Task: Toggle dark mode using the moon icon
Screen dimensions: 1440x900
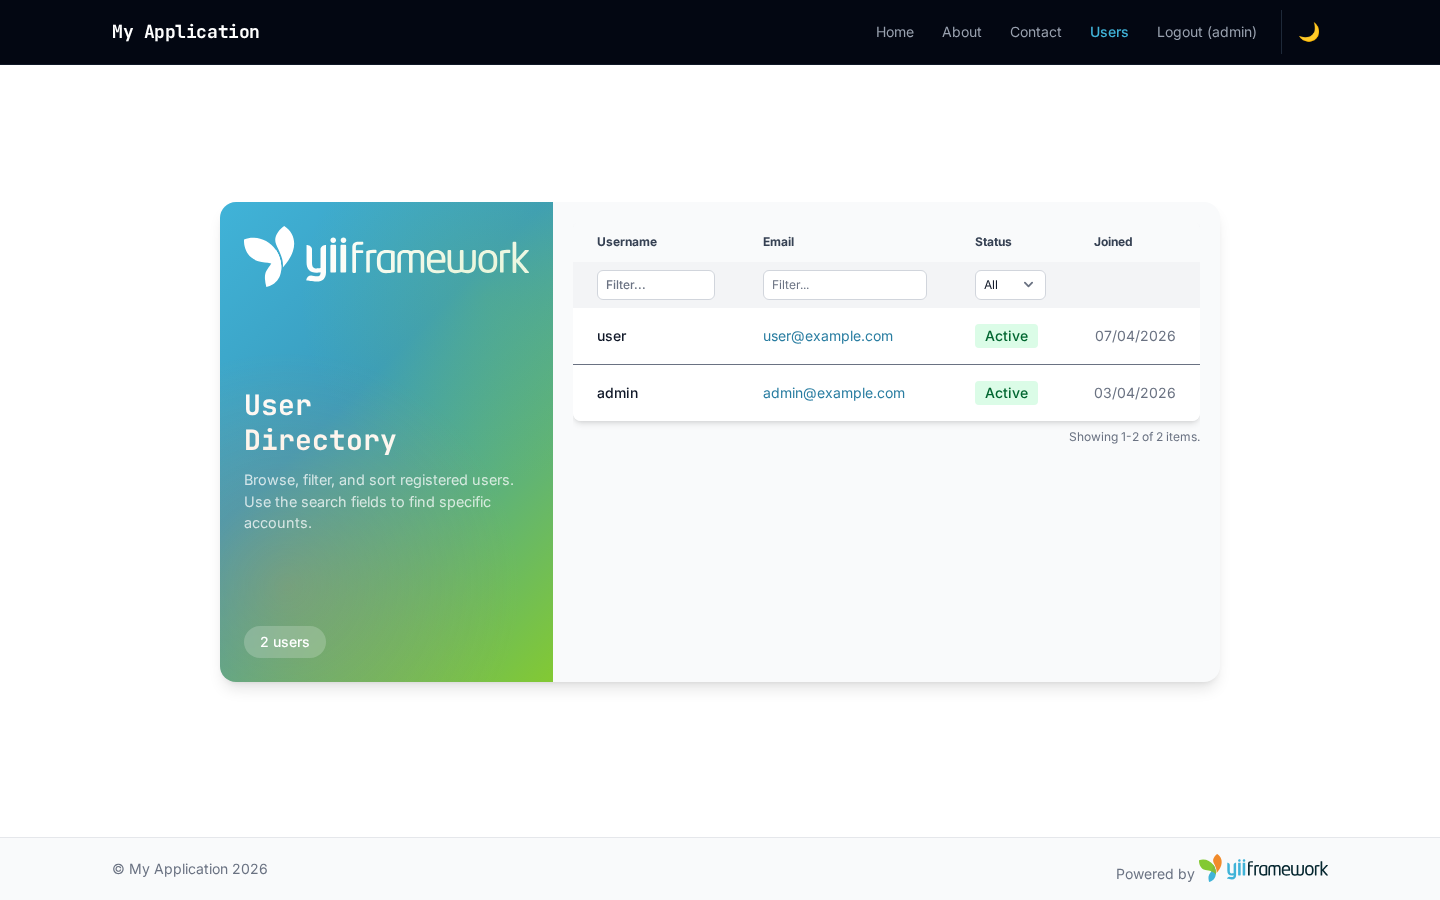Action: [x=1308, y=31]
